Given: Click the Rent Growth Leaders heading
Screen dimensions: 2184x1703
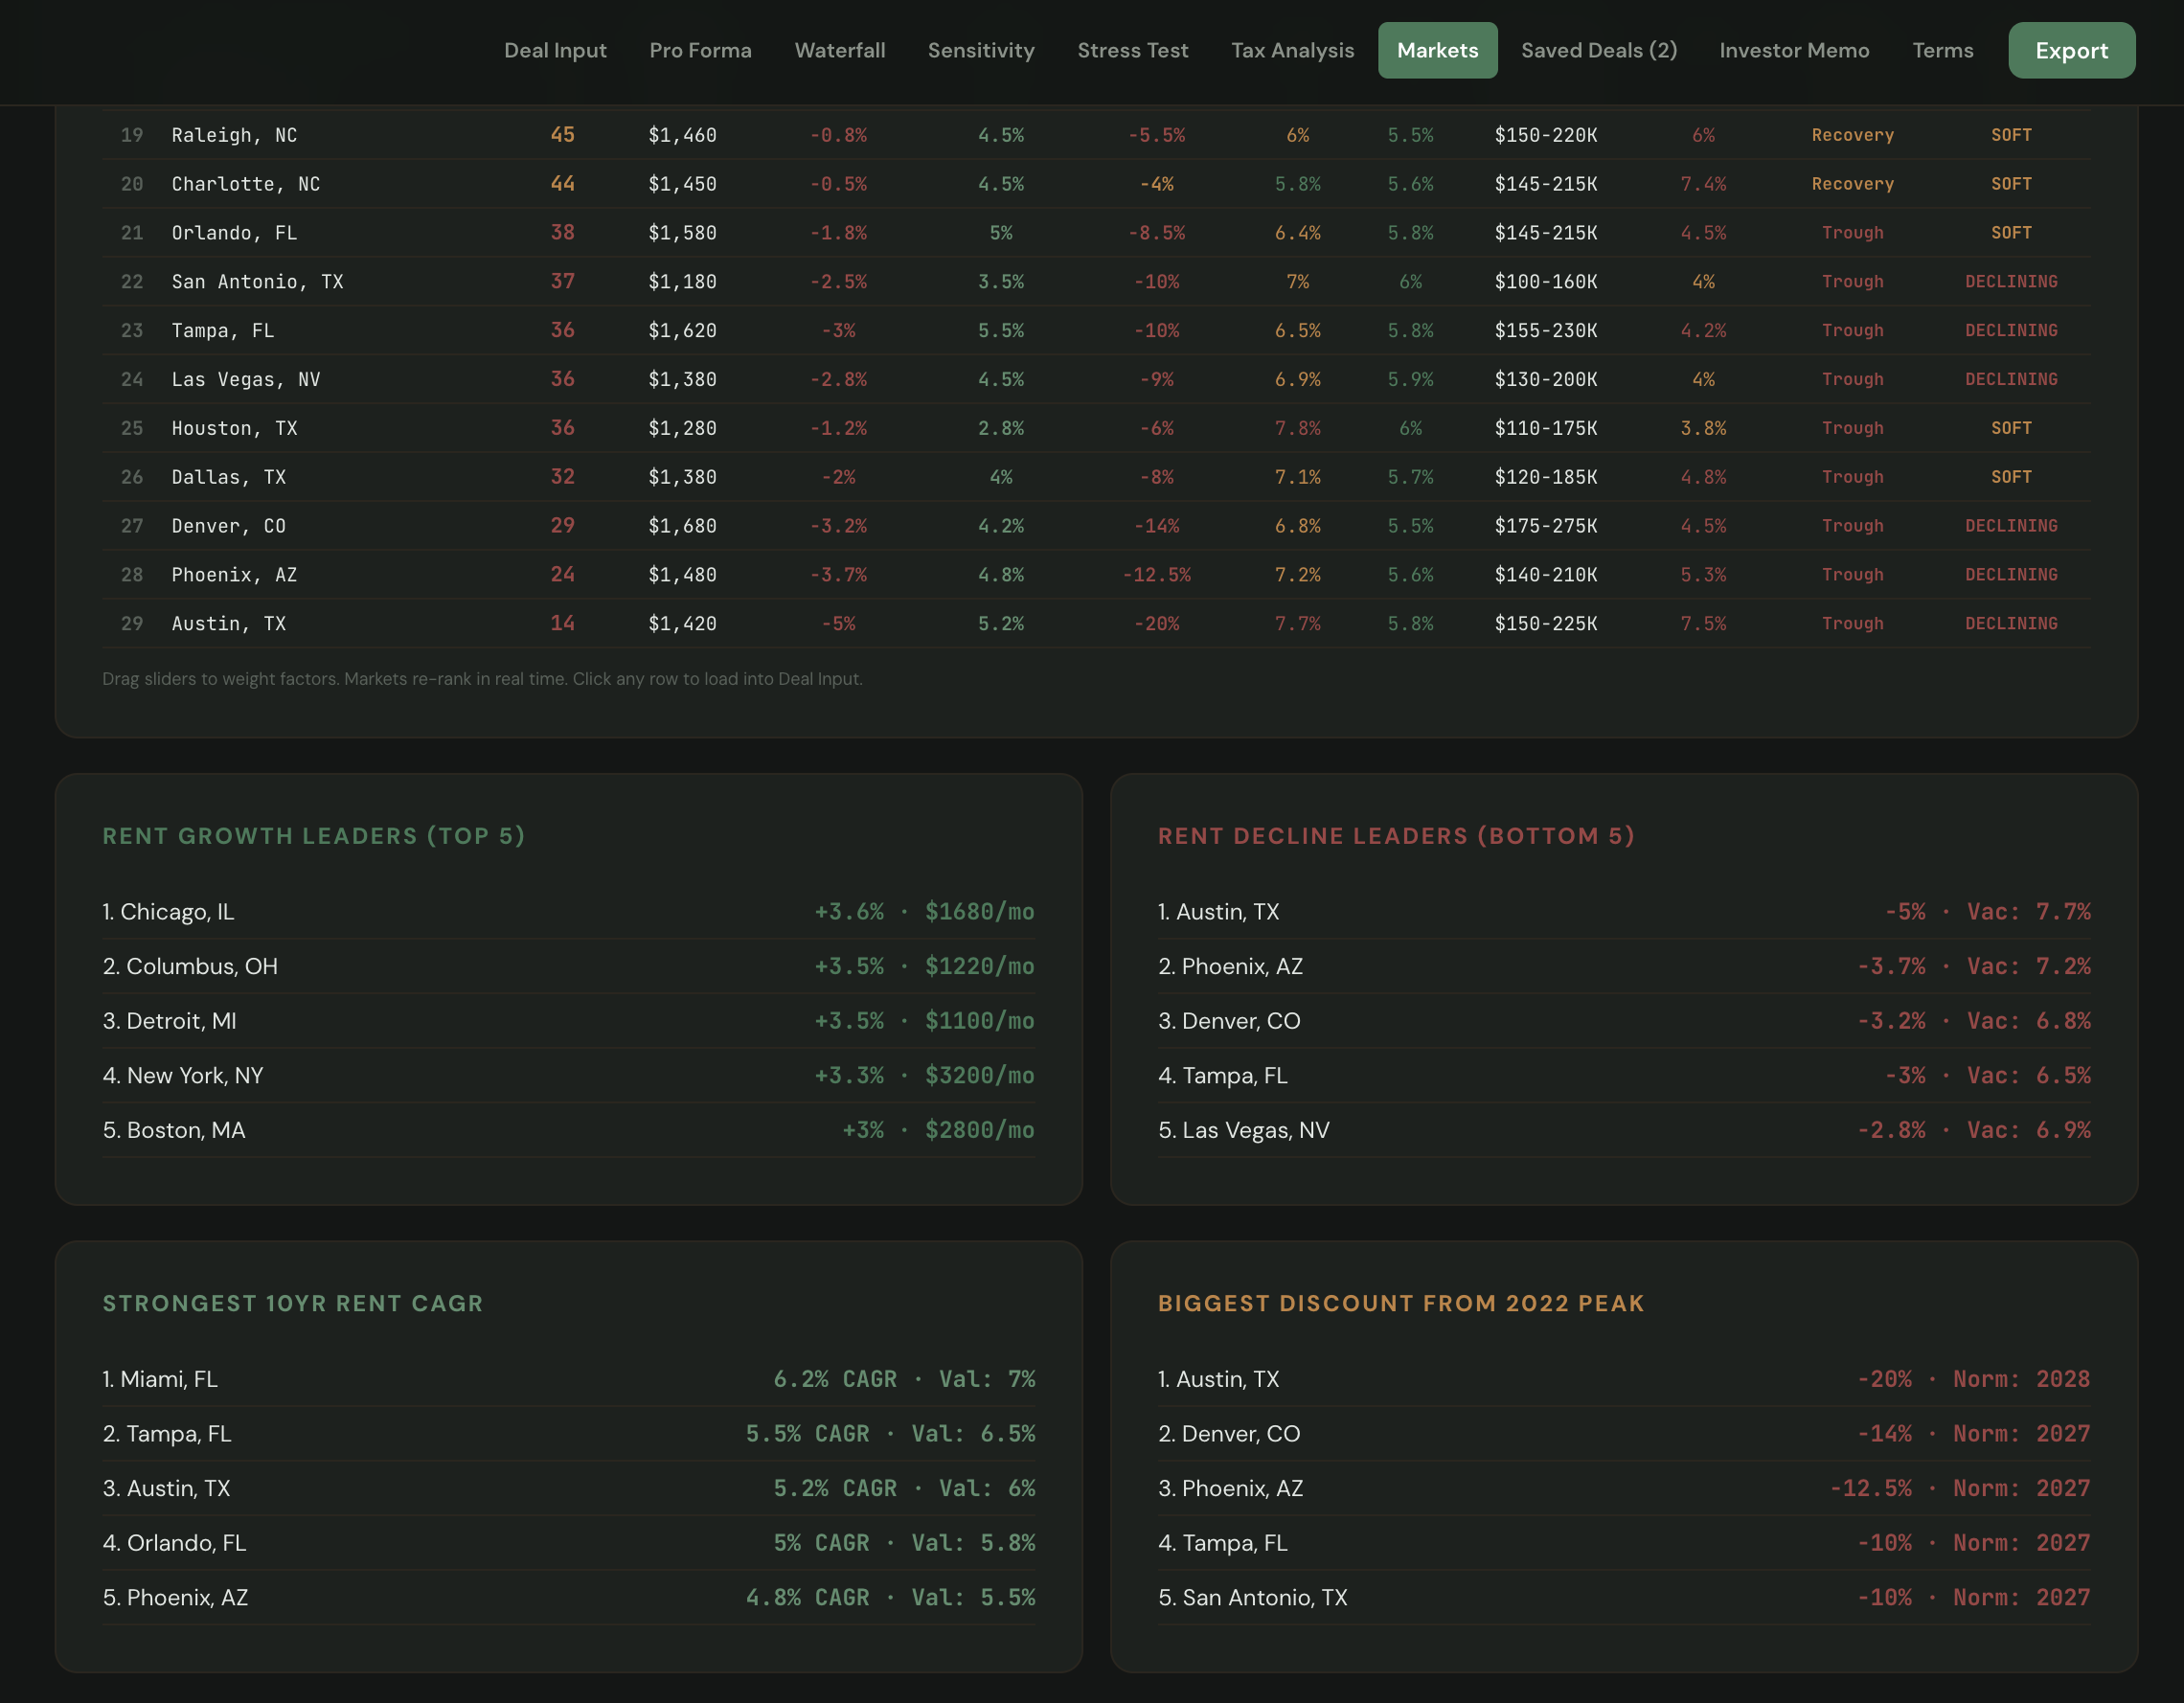Looking at the screenshot, I should pyautogui.click(x=314, y=836).
